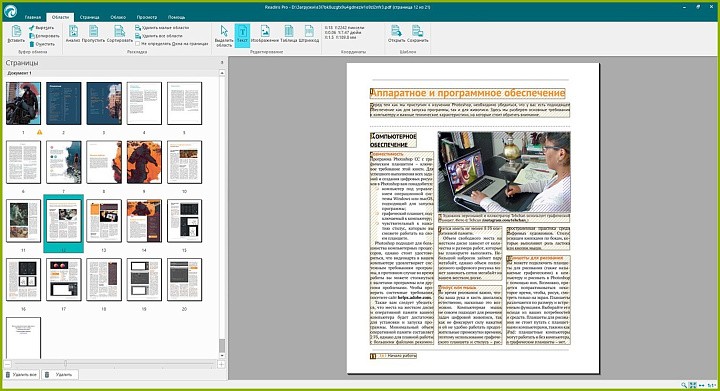The height and width of the screenshot is (391, 720).
Task: Activate the Выделить область pointer tool
Action: 224,36
